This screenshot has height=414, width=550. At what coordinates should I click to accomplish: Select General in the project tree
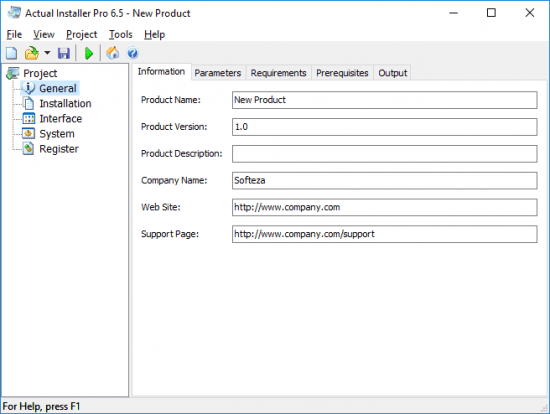pyautogui.click(x=58, y=88)
